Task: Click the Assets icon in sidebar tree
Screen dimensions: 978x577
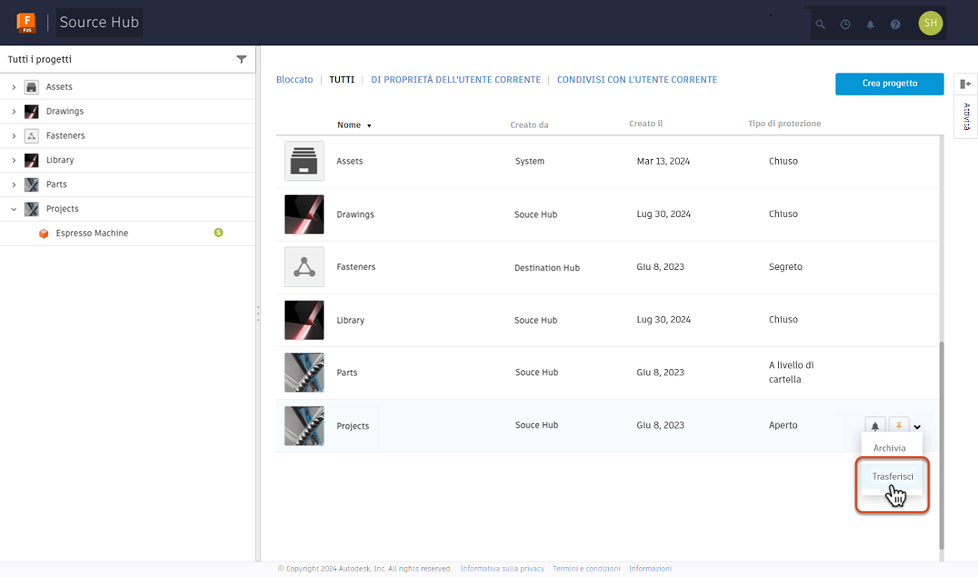Action: tap(31, 87)
